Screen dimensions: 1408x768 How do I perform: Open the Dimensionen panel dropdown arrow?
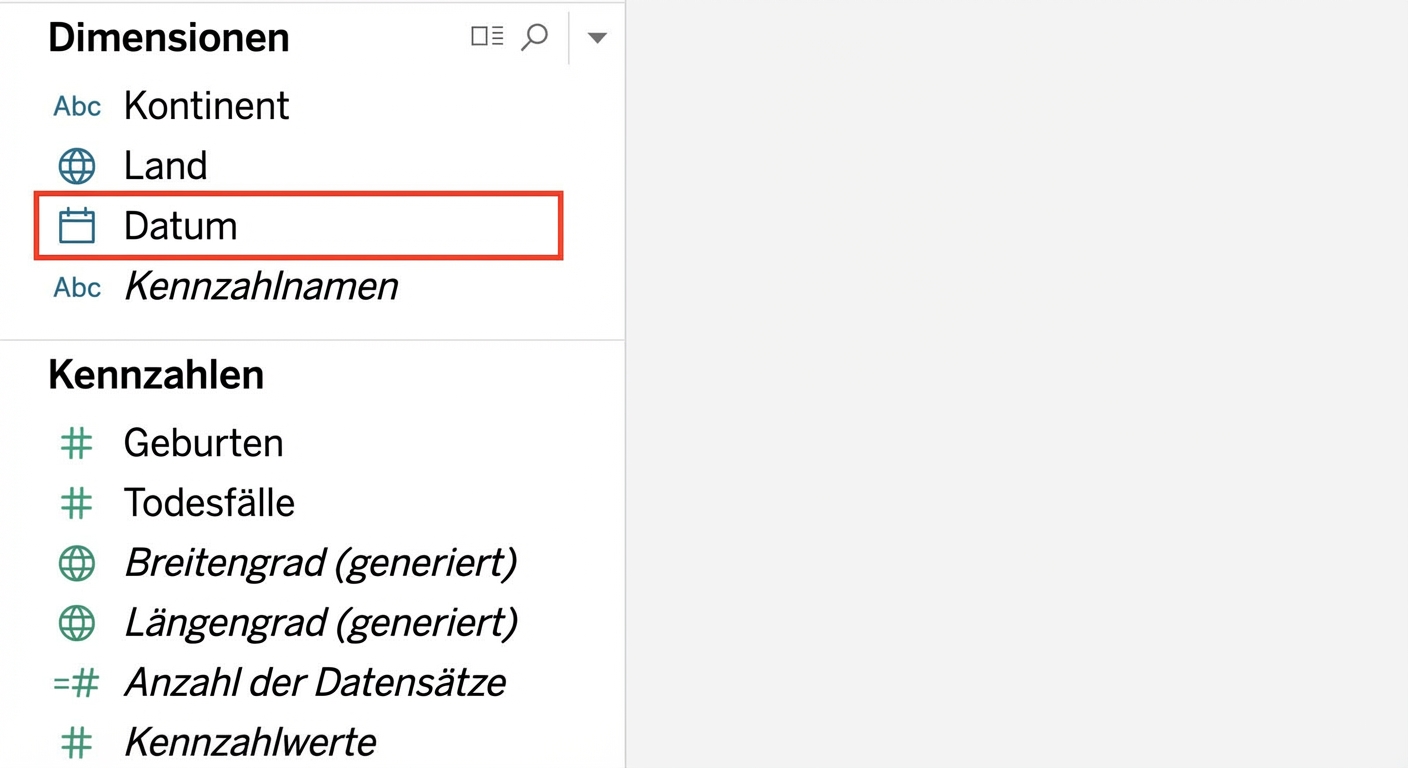click(597, 38)
